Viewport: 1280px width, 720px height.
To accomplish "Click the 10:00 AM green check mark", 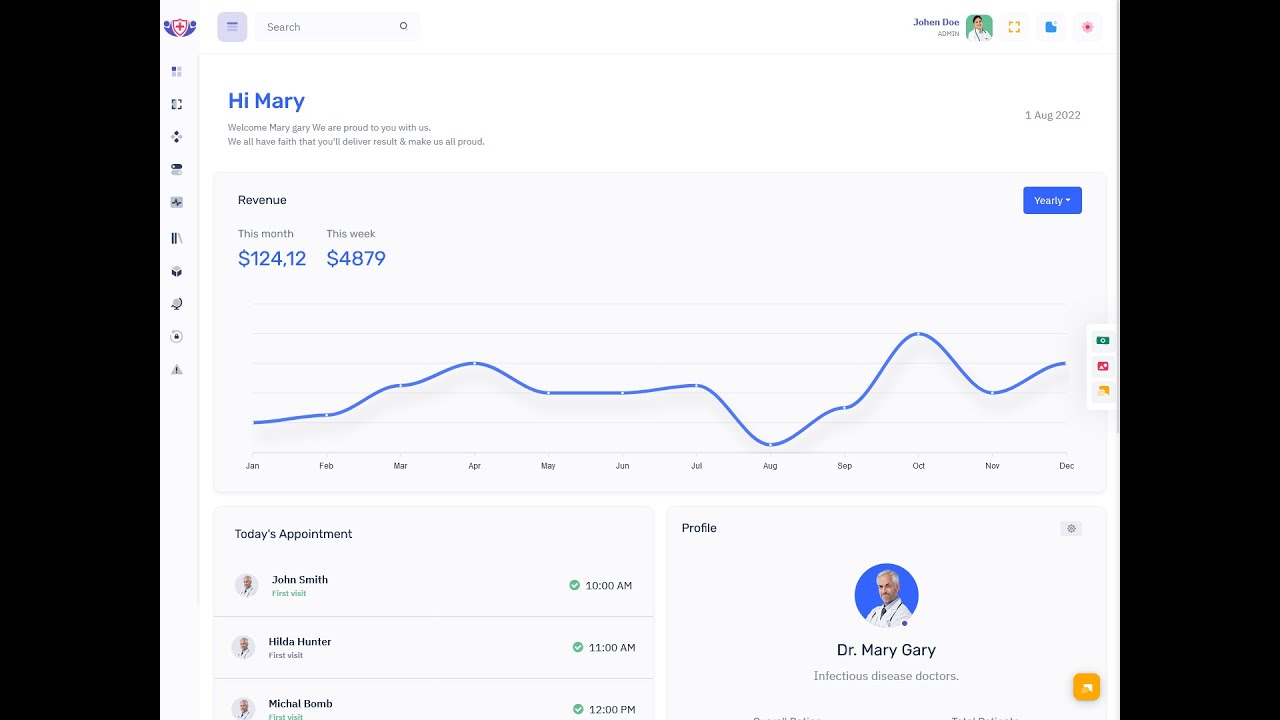I will [x=574, y=585].
